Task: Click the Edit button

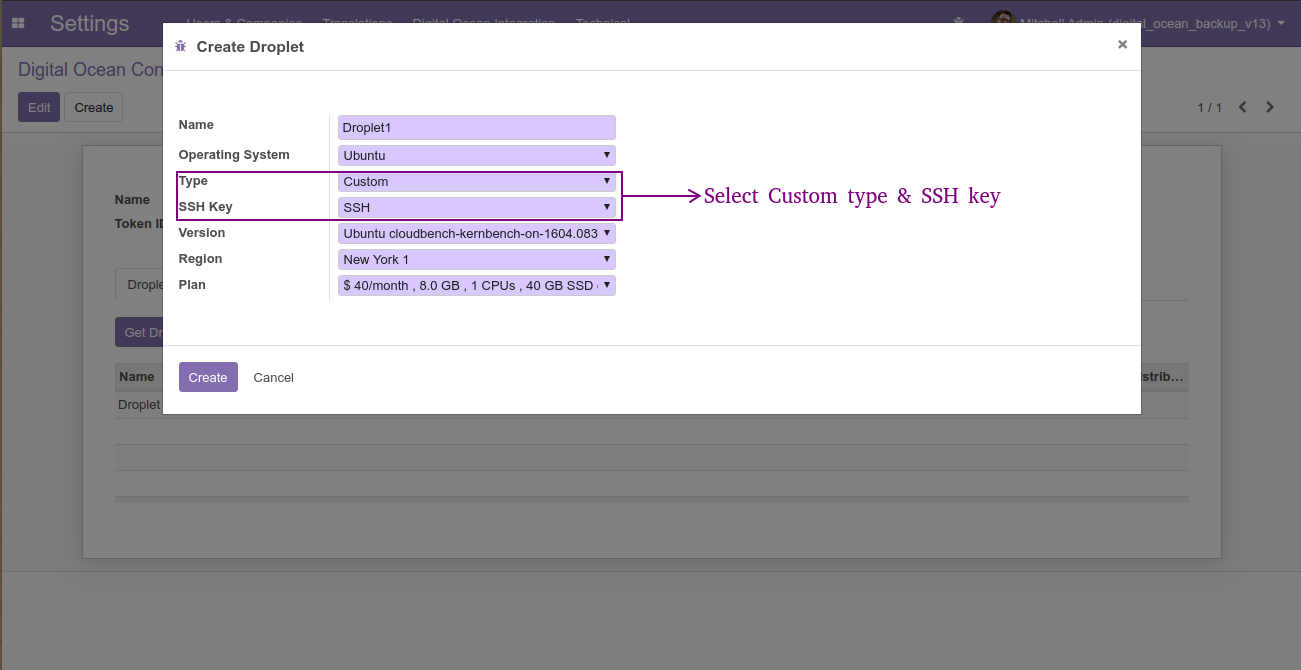Action: tap(39, 107)
